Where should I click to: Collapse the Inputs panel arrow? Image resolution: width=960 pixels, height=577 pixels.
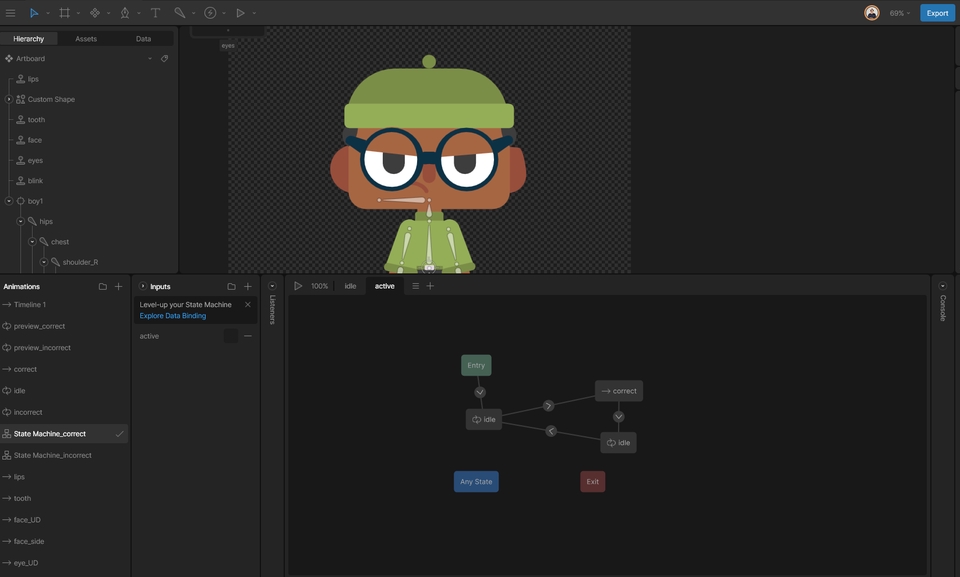click(143, 286)
